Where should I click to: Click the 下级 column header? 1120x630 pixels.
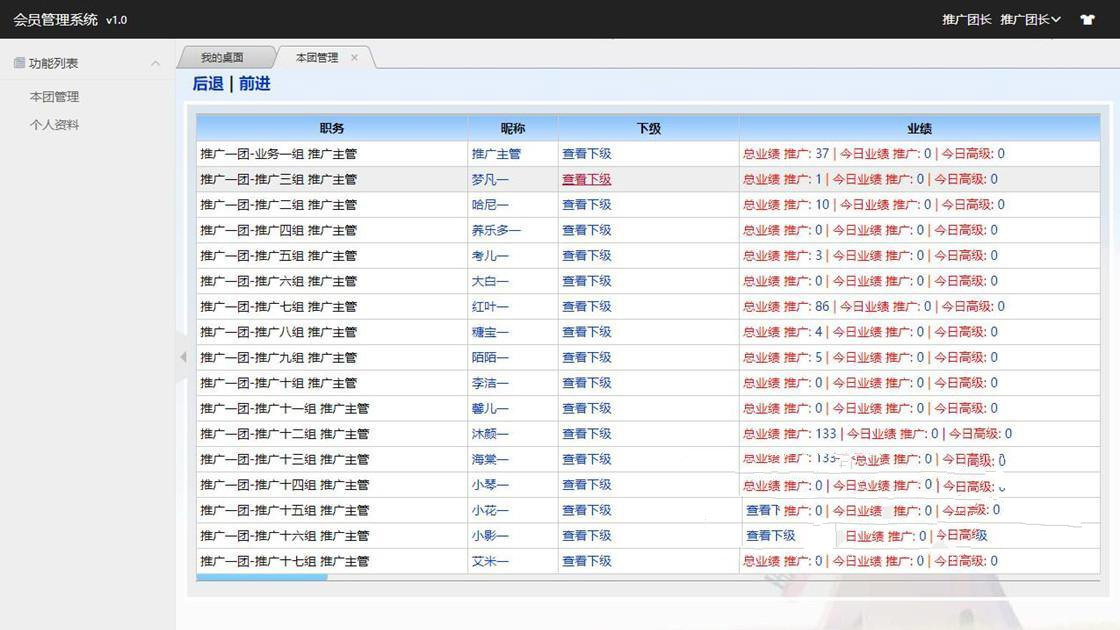click(x=649, y=128)
